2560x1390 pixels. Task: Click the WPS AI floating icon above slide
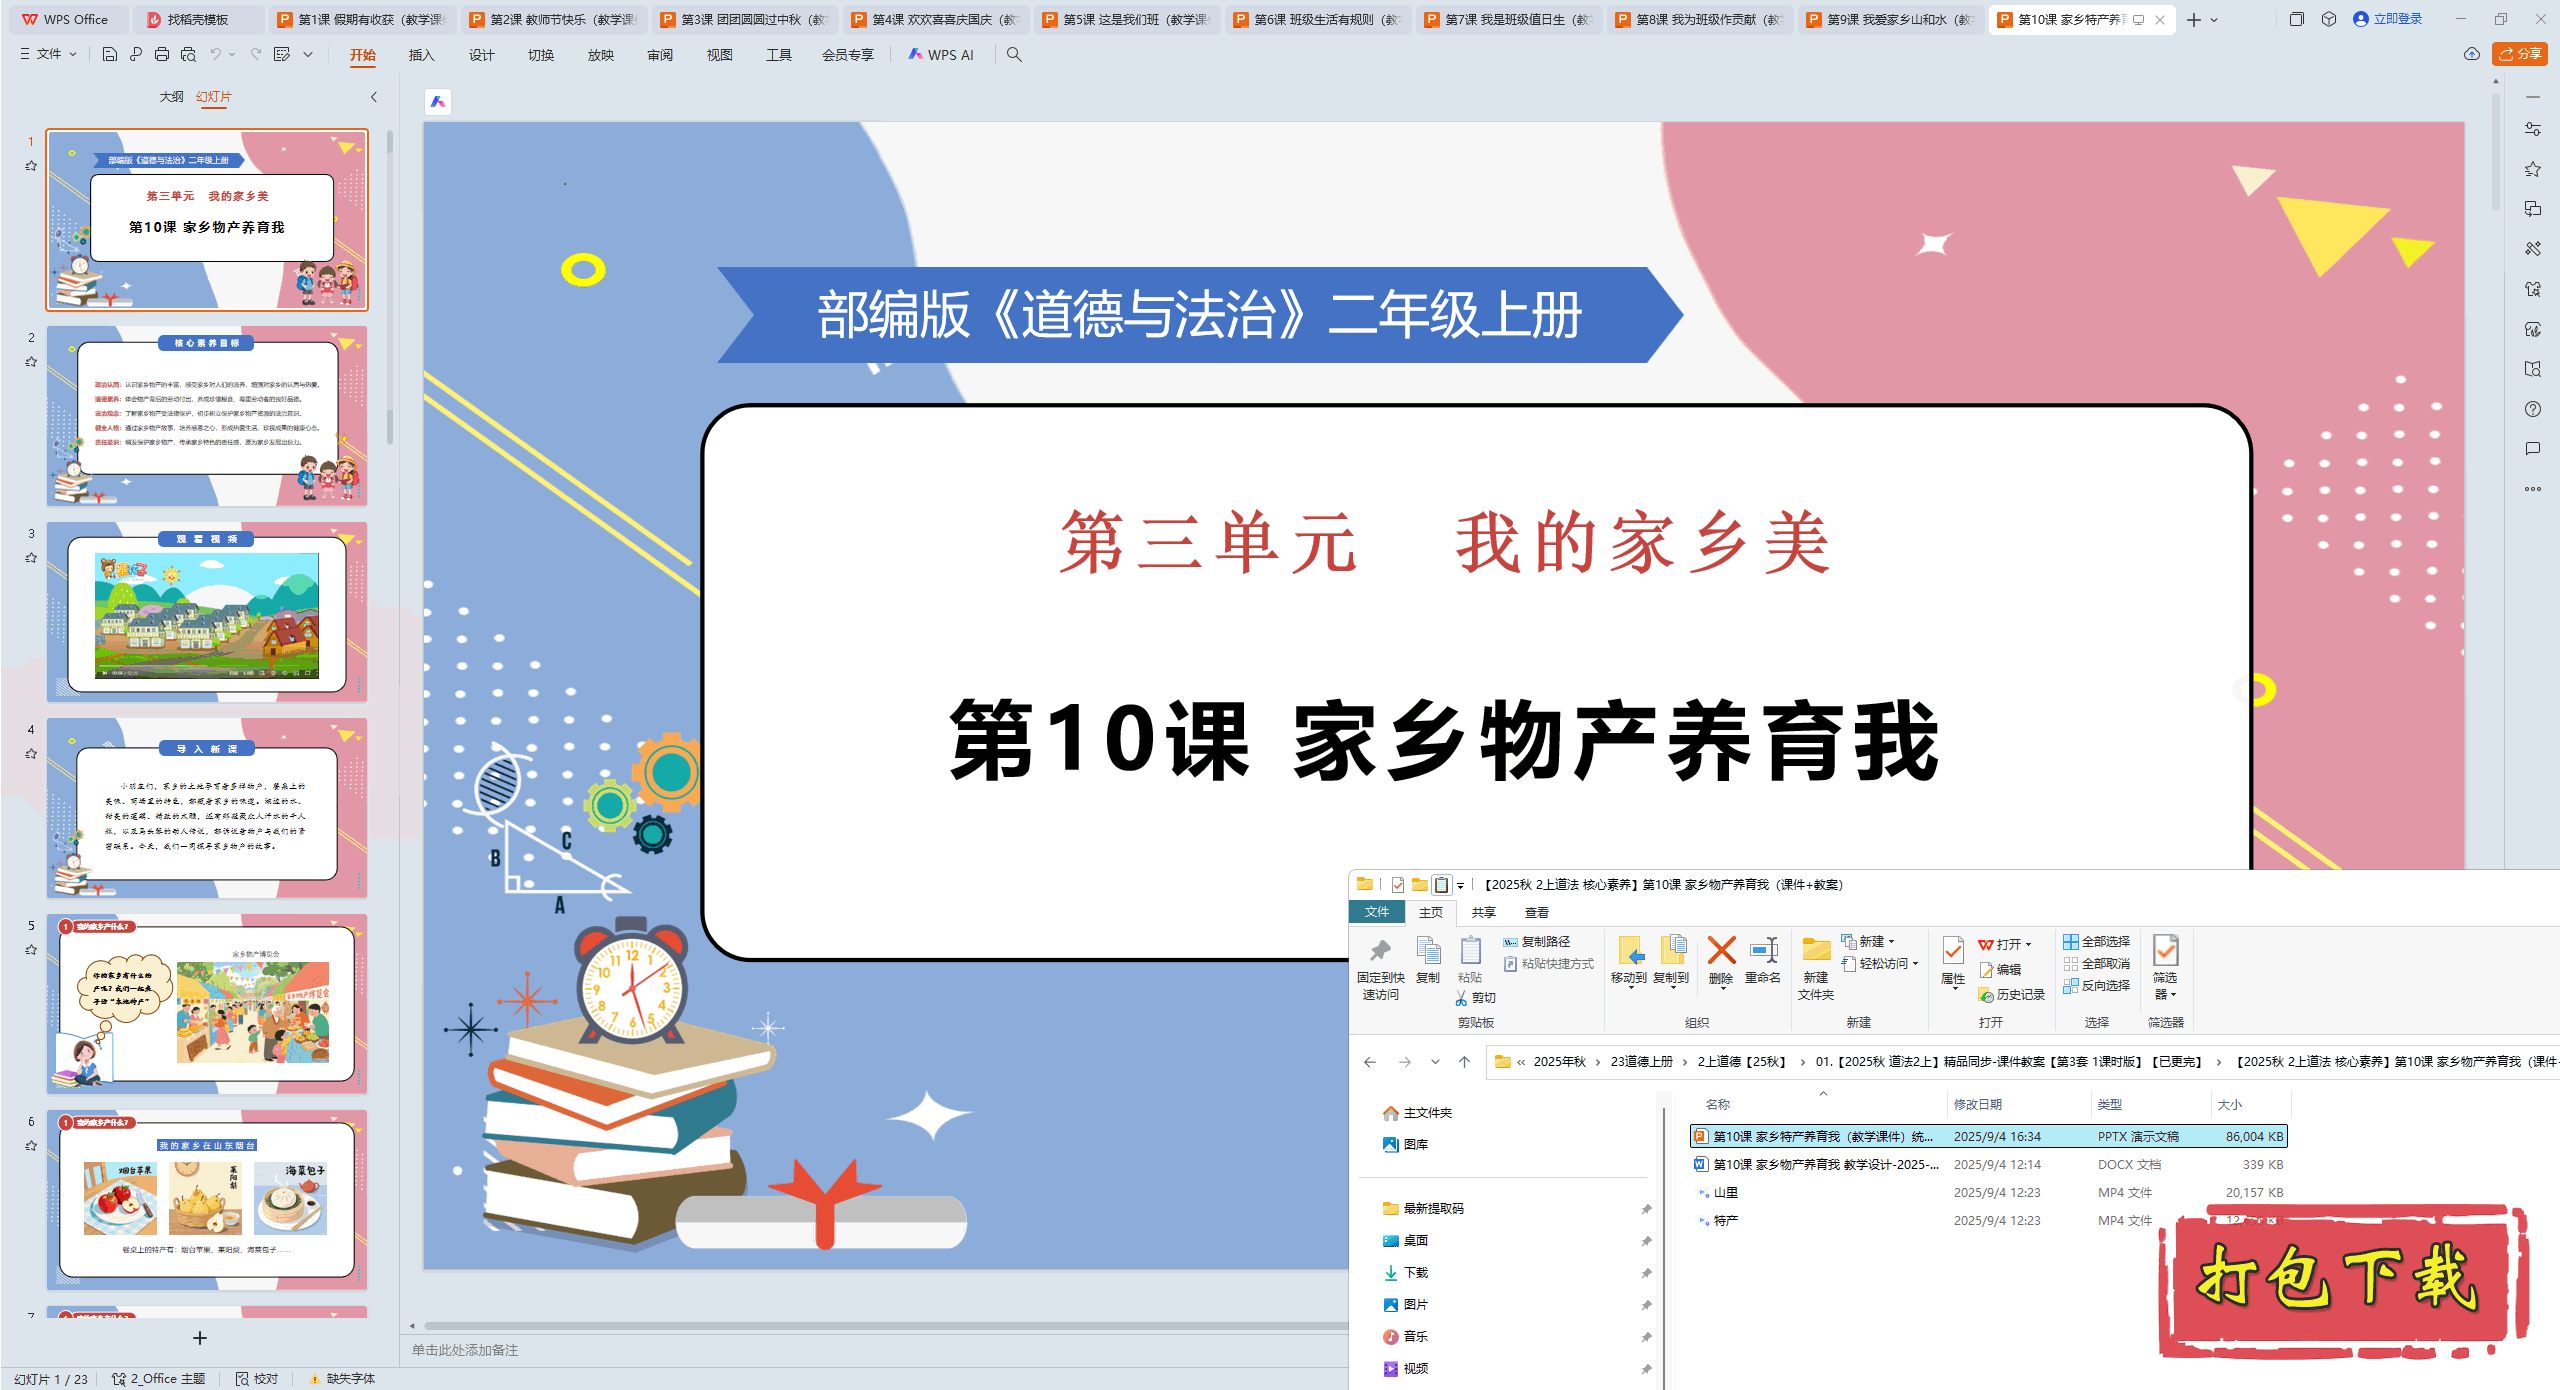438,102
